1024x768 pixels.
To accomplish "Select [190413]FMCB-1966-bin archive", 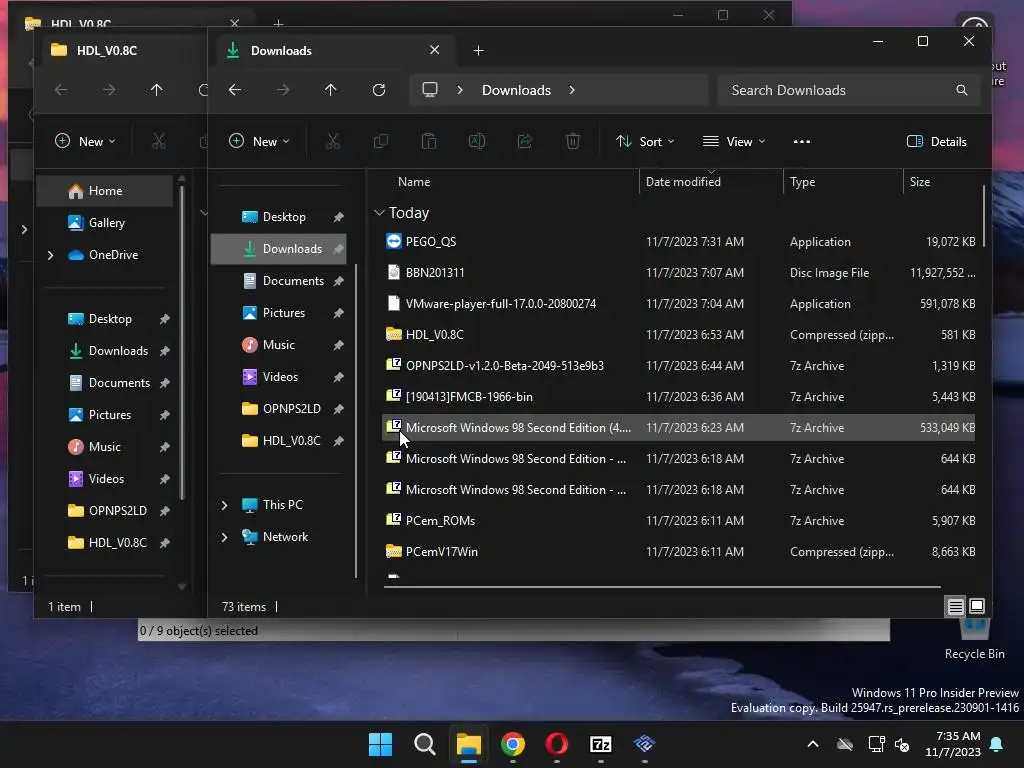I will [x=679, y=396].
